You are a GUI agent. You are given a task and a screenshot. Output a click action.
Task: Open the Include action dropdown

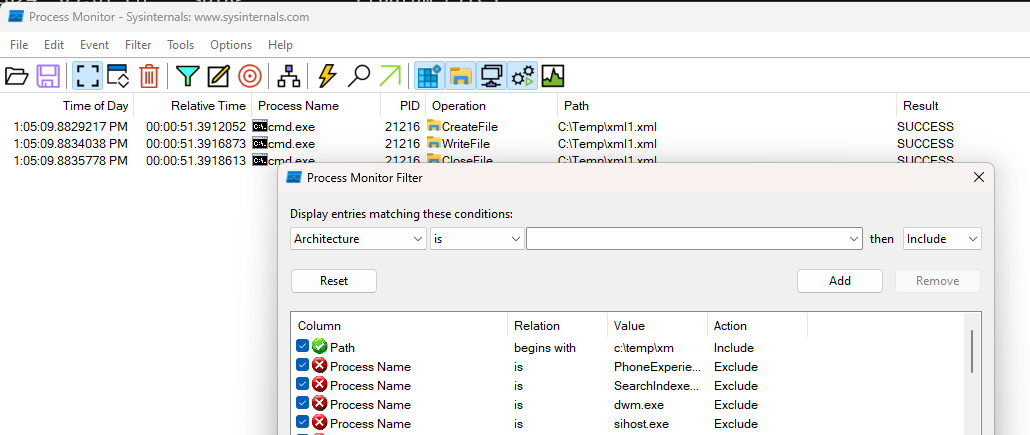pyautogui.click(x=943, y=239)
